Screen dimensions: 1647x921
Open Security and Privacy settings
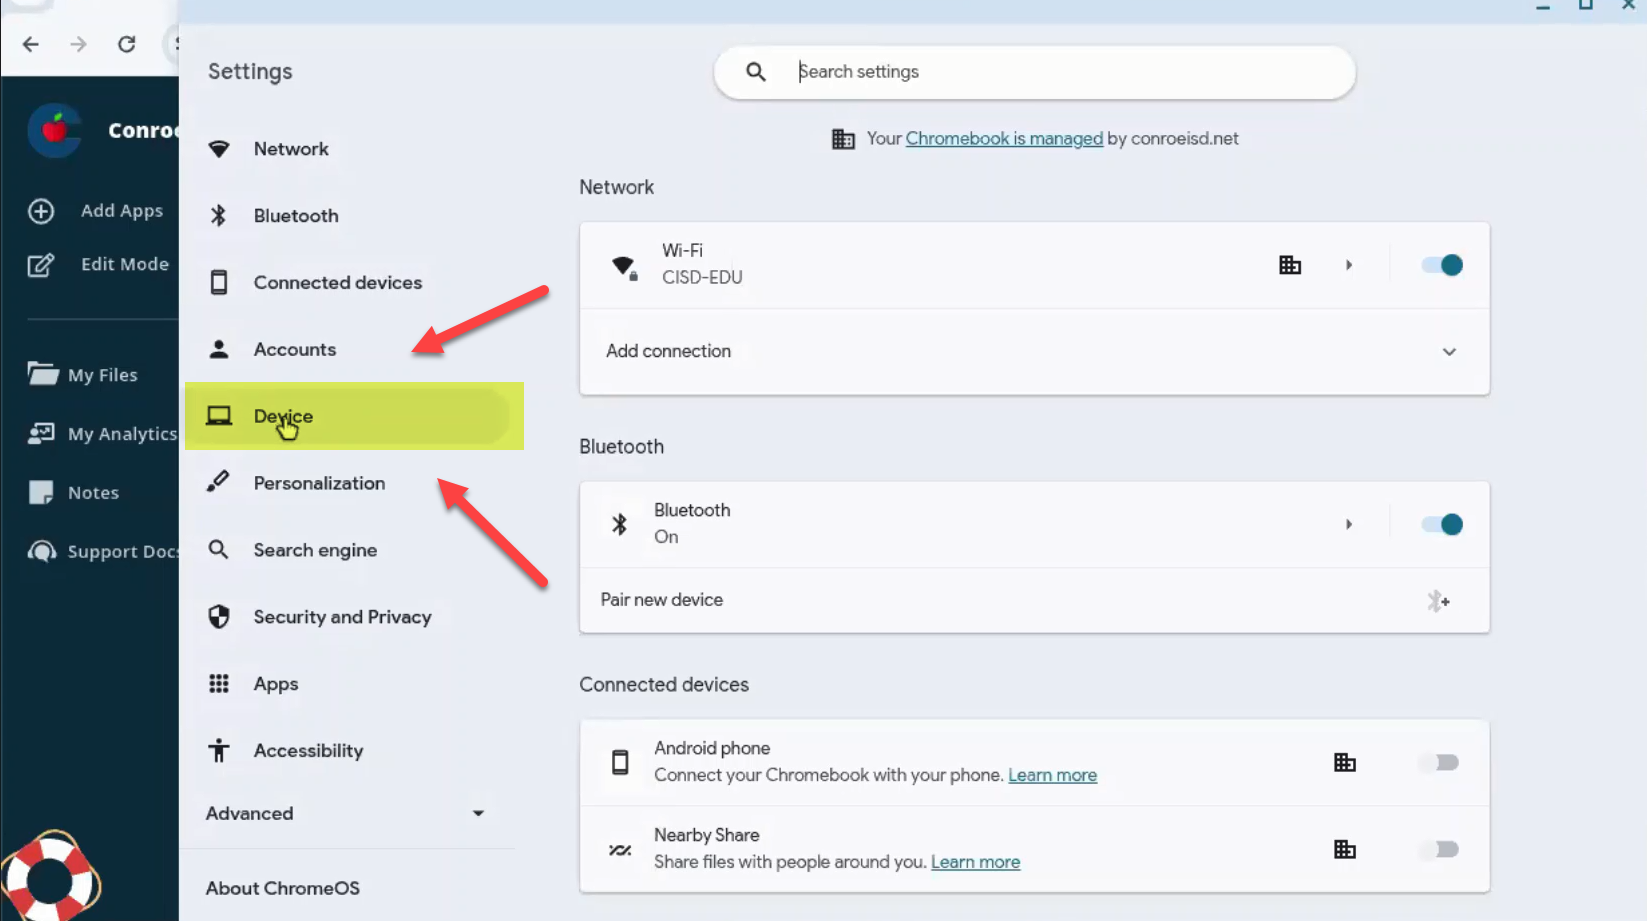[x=342, y=617]
